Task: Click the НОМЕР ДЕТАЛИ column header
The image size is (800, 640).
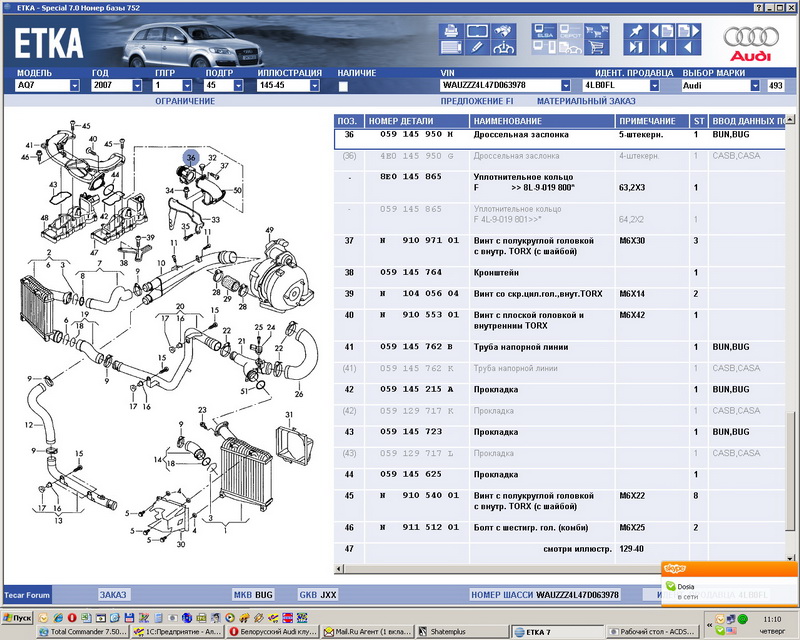Action: tap(417, 121)
